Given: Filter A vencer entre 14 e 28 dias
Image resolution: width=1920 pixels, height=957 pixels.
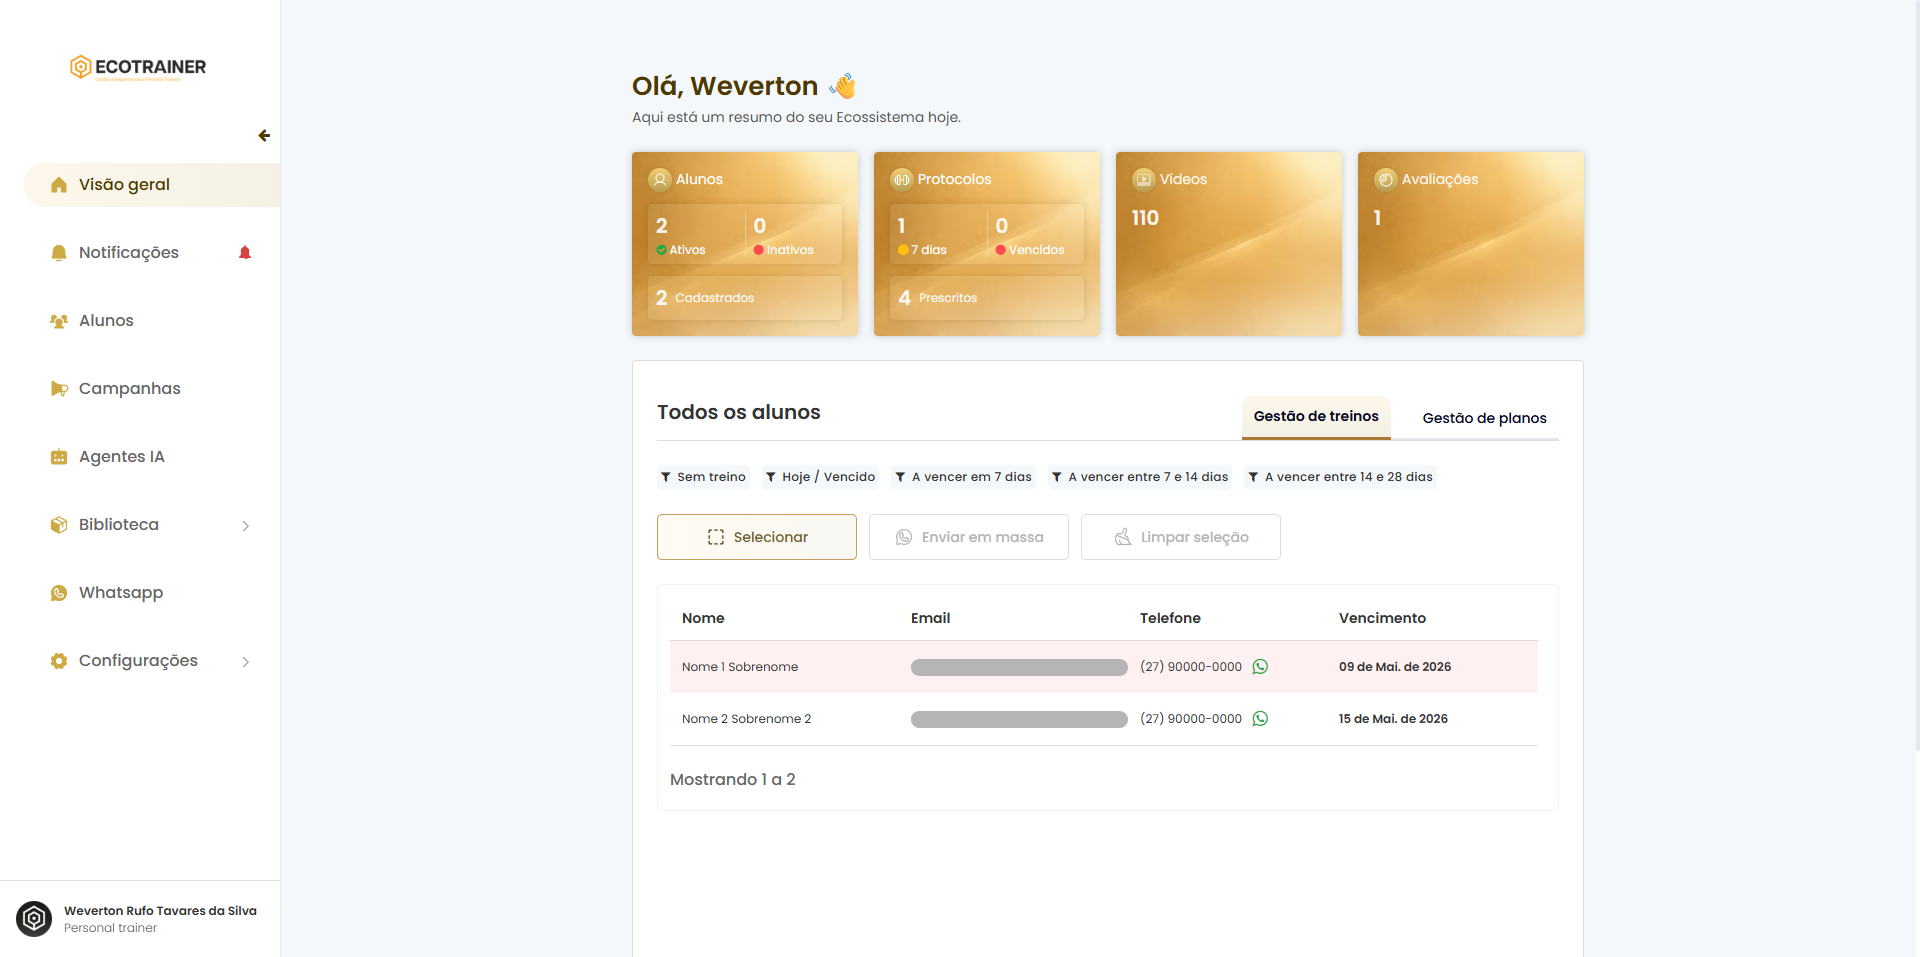Looking at the screenshot, I should pyautogui.click(x=1340, y=477).
